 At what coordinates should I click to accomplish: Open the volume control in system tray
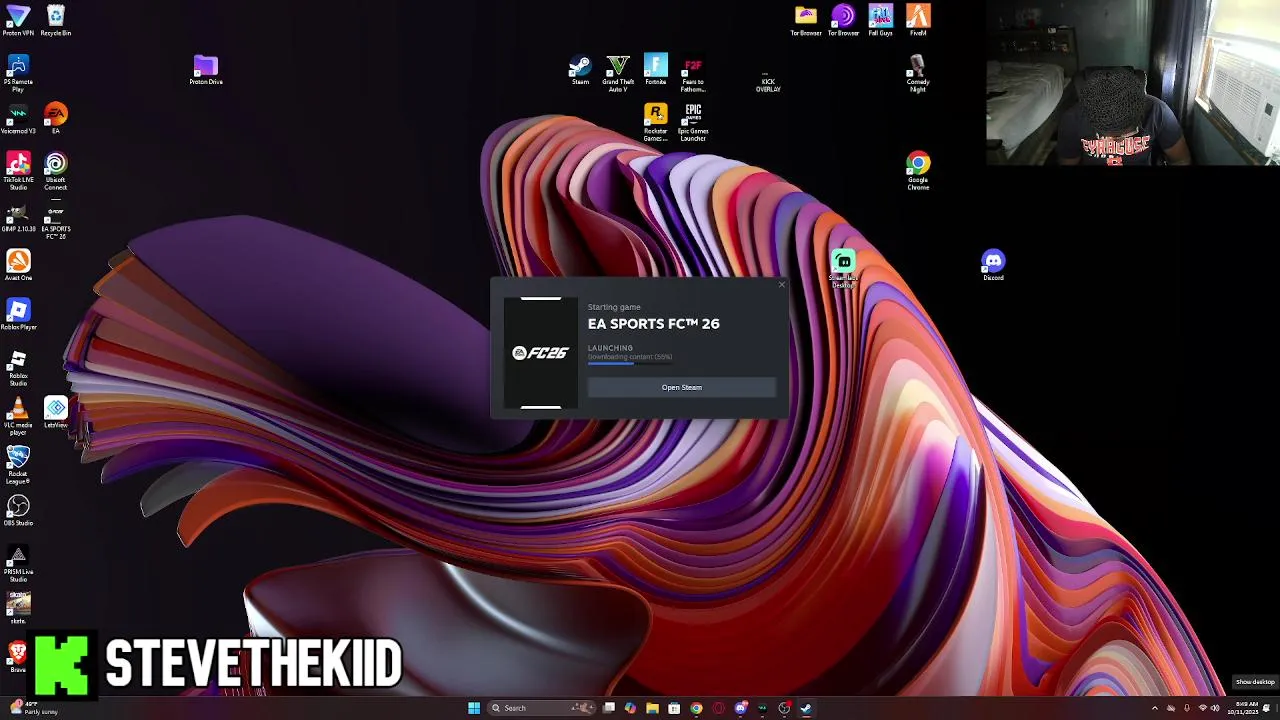click(1215, 708)
